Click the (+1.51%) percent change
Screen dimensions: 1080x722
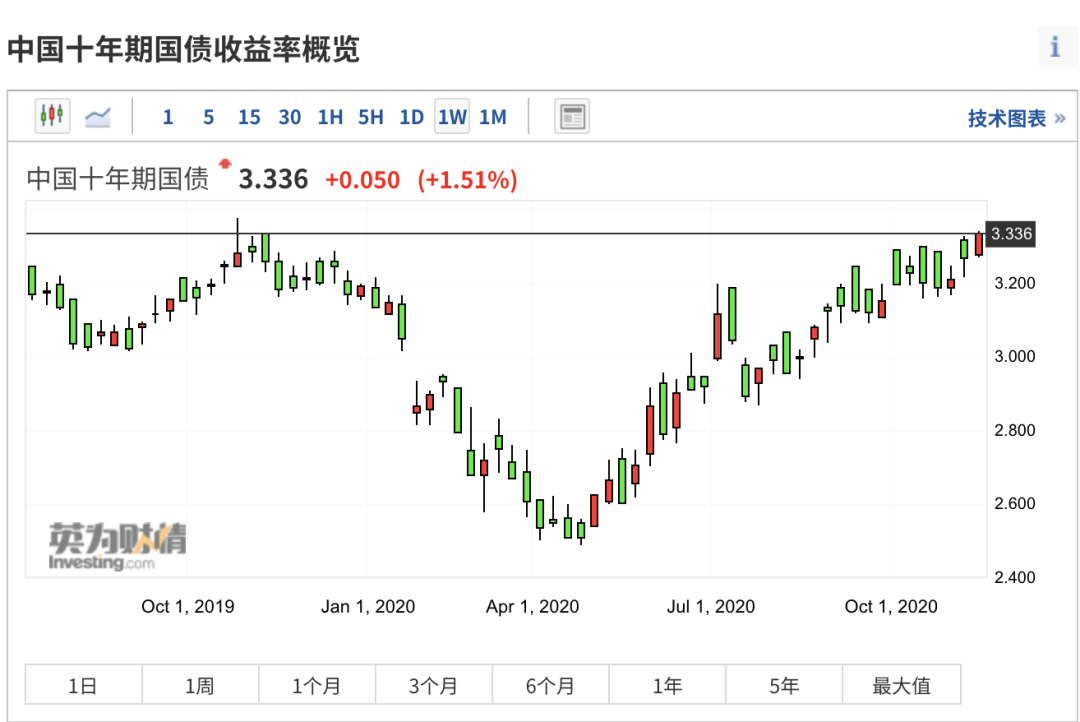click(467, 180)
